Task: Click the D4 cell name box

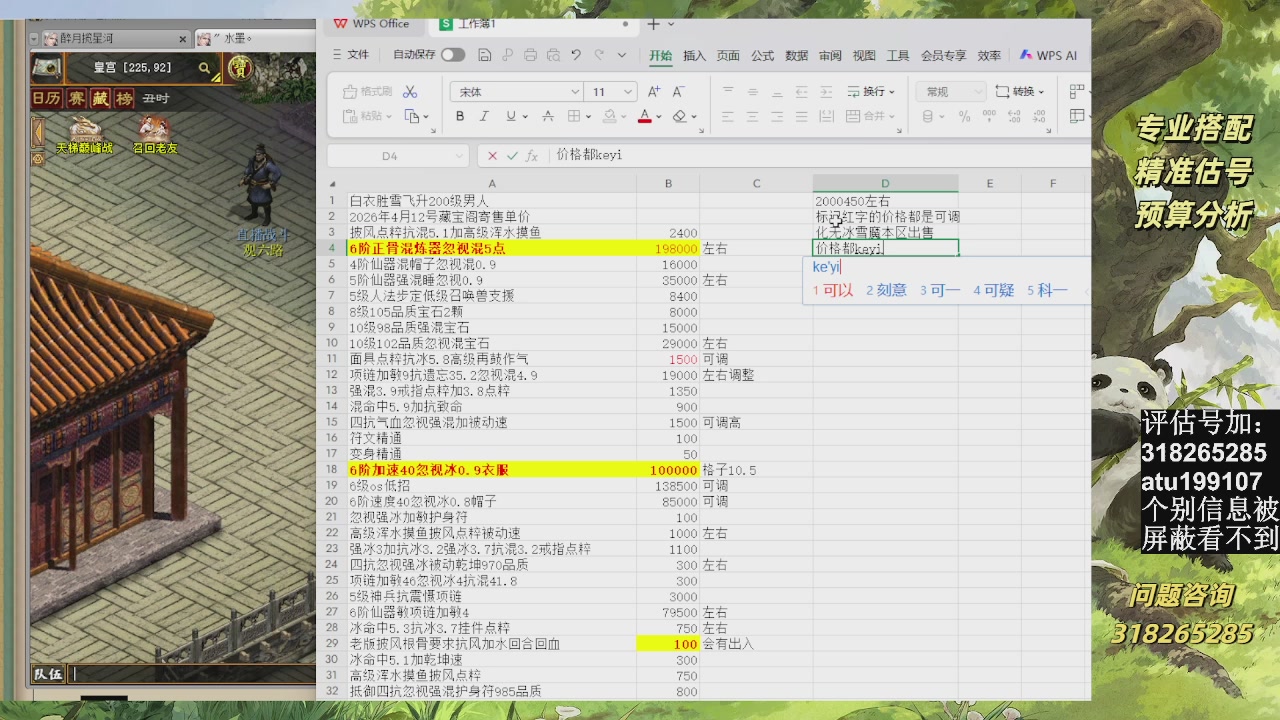Action: click(x=390, y=156)
